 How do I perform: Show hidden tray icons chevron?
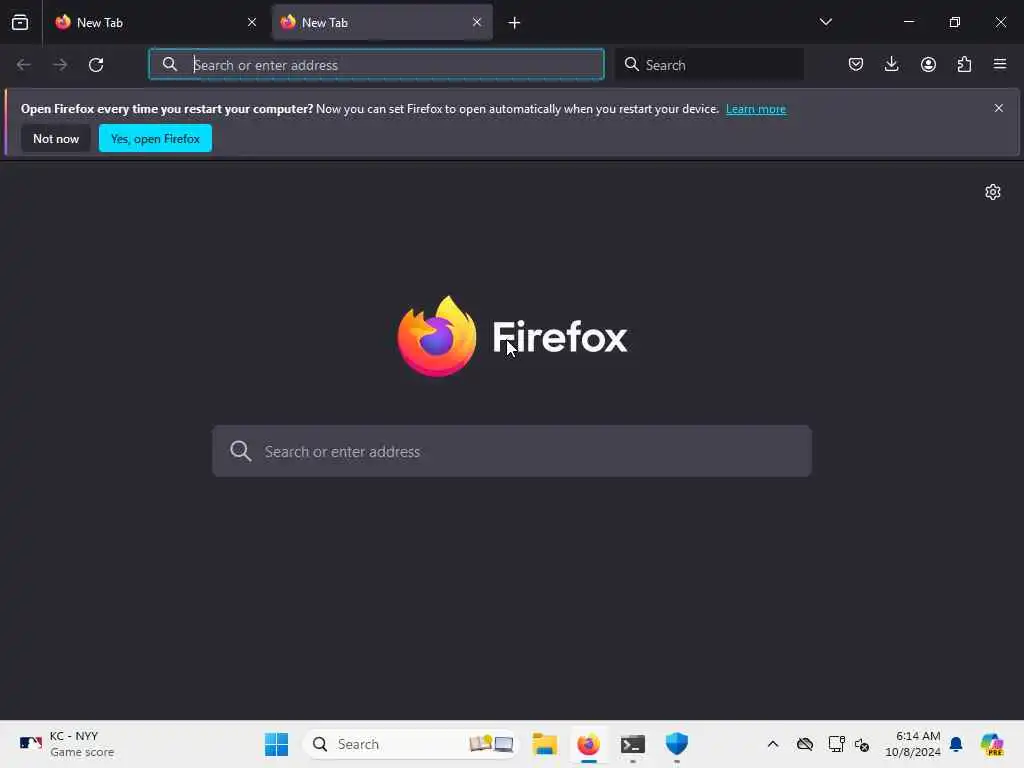tap(773, 744)
